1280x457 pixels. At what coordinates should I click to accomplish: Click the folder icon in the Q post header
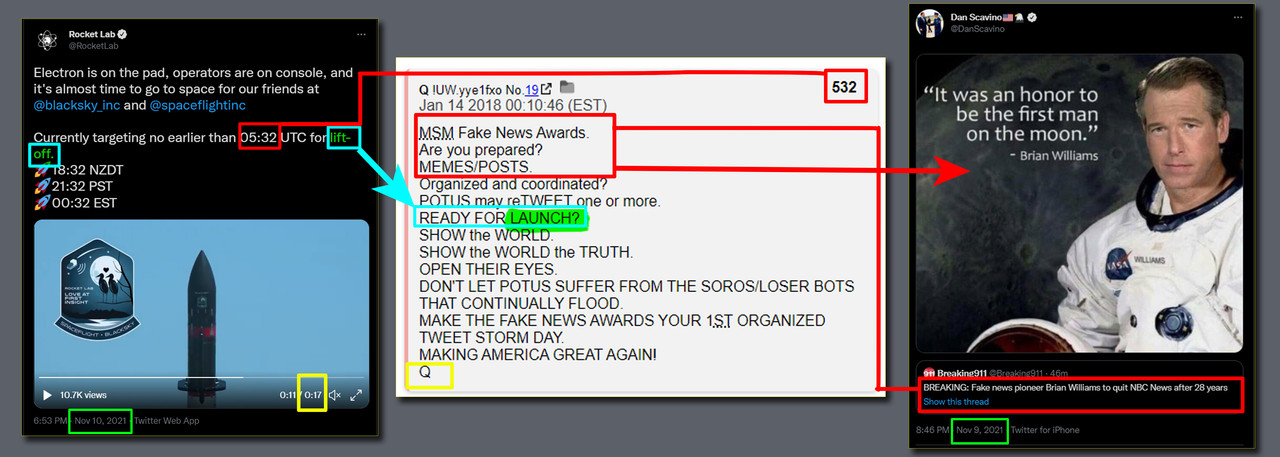567,88
